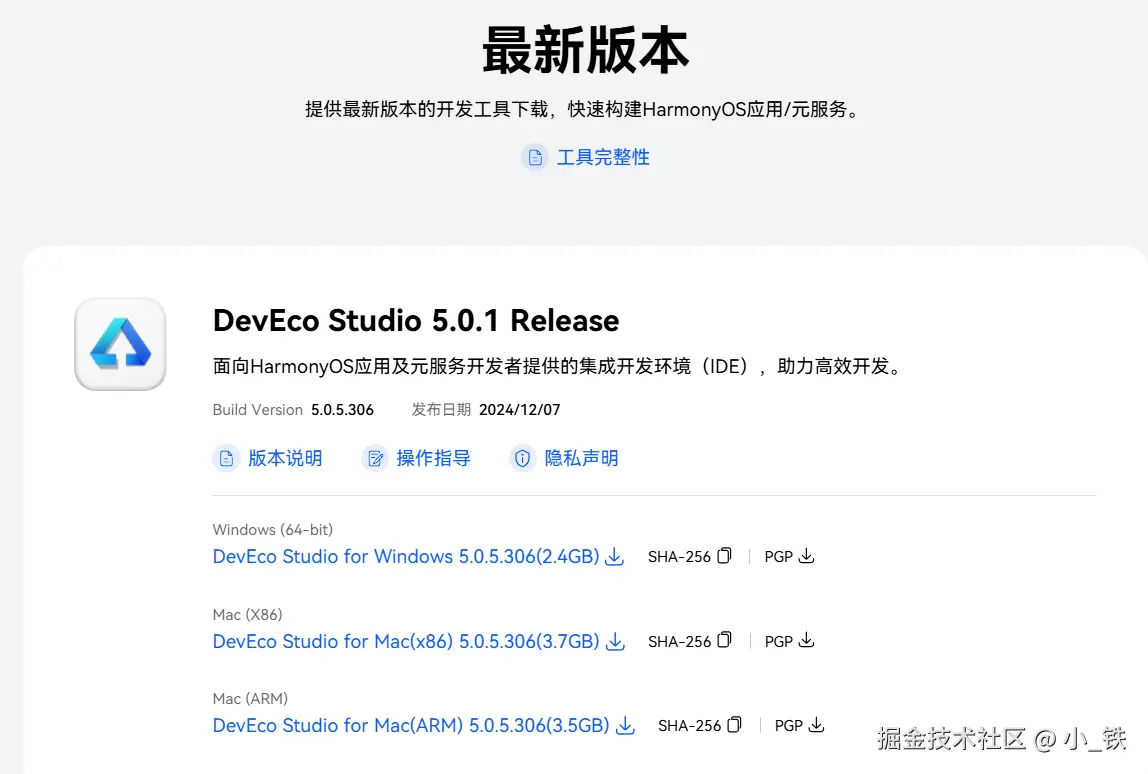Copy SHA-256 icon in Mac(x86) row

pyautogui.click(x=724, y=641)
